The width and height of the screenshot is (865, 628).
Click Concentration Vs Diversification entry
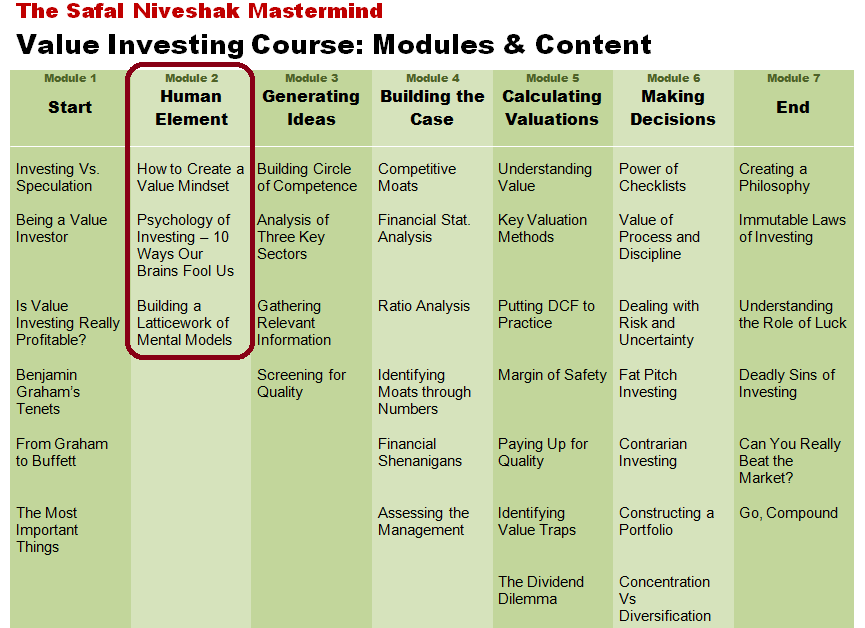click(x=665, y=599)
